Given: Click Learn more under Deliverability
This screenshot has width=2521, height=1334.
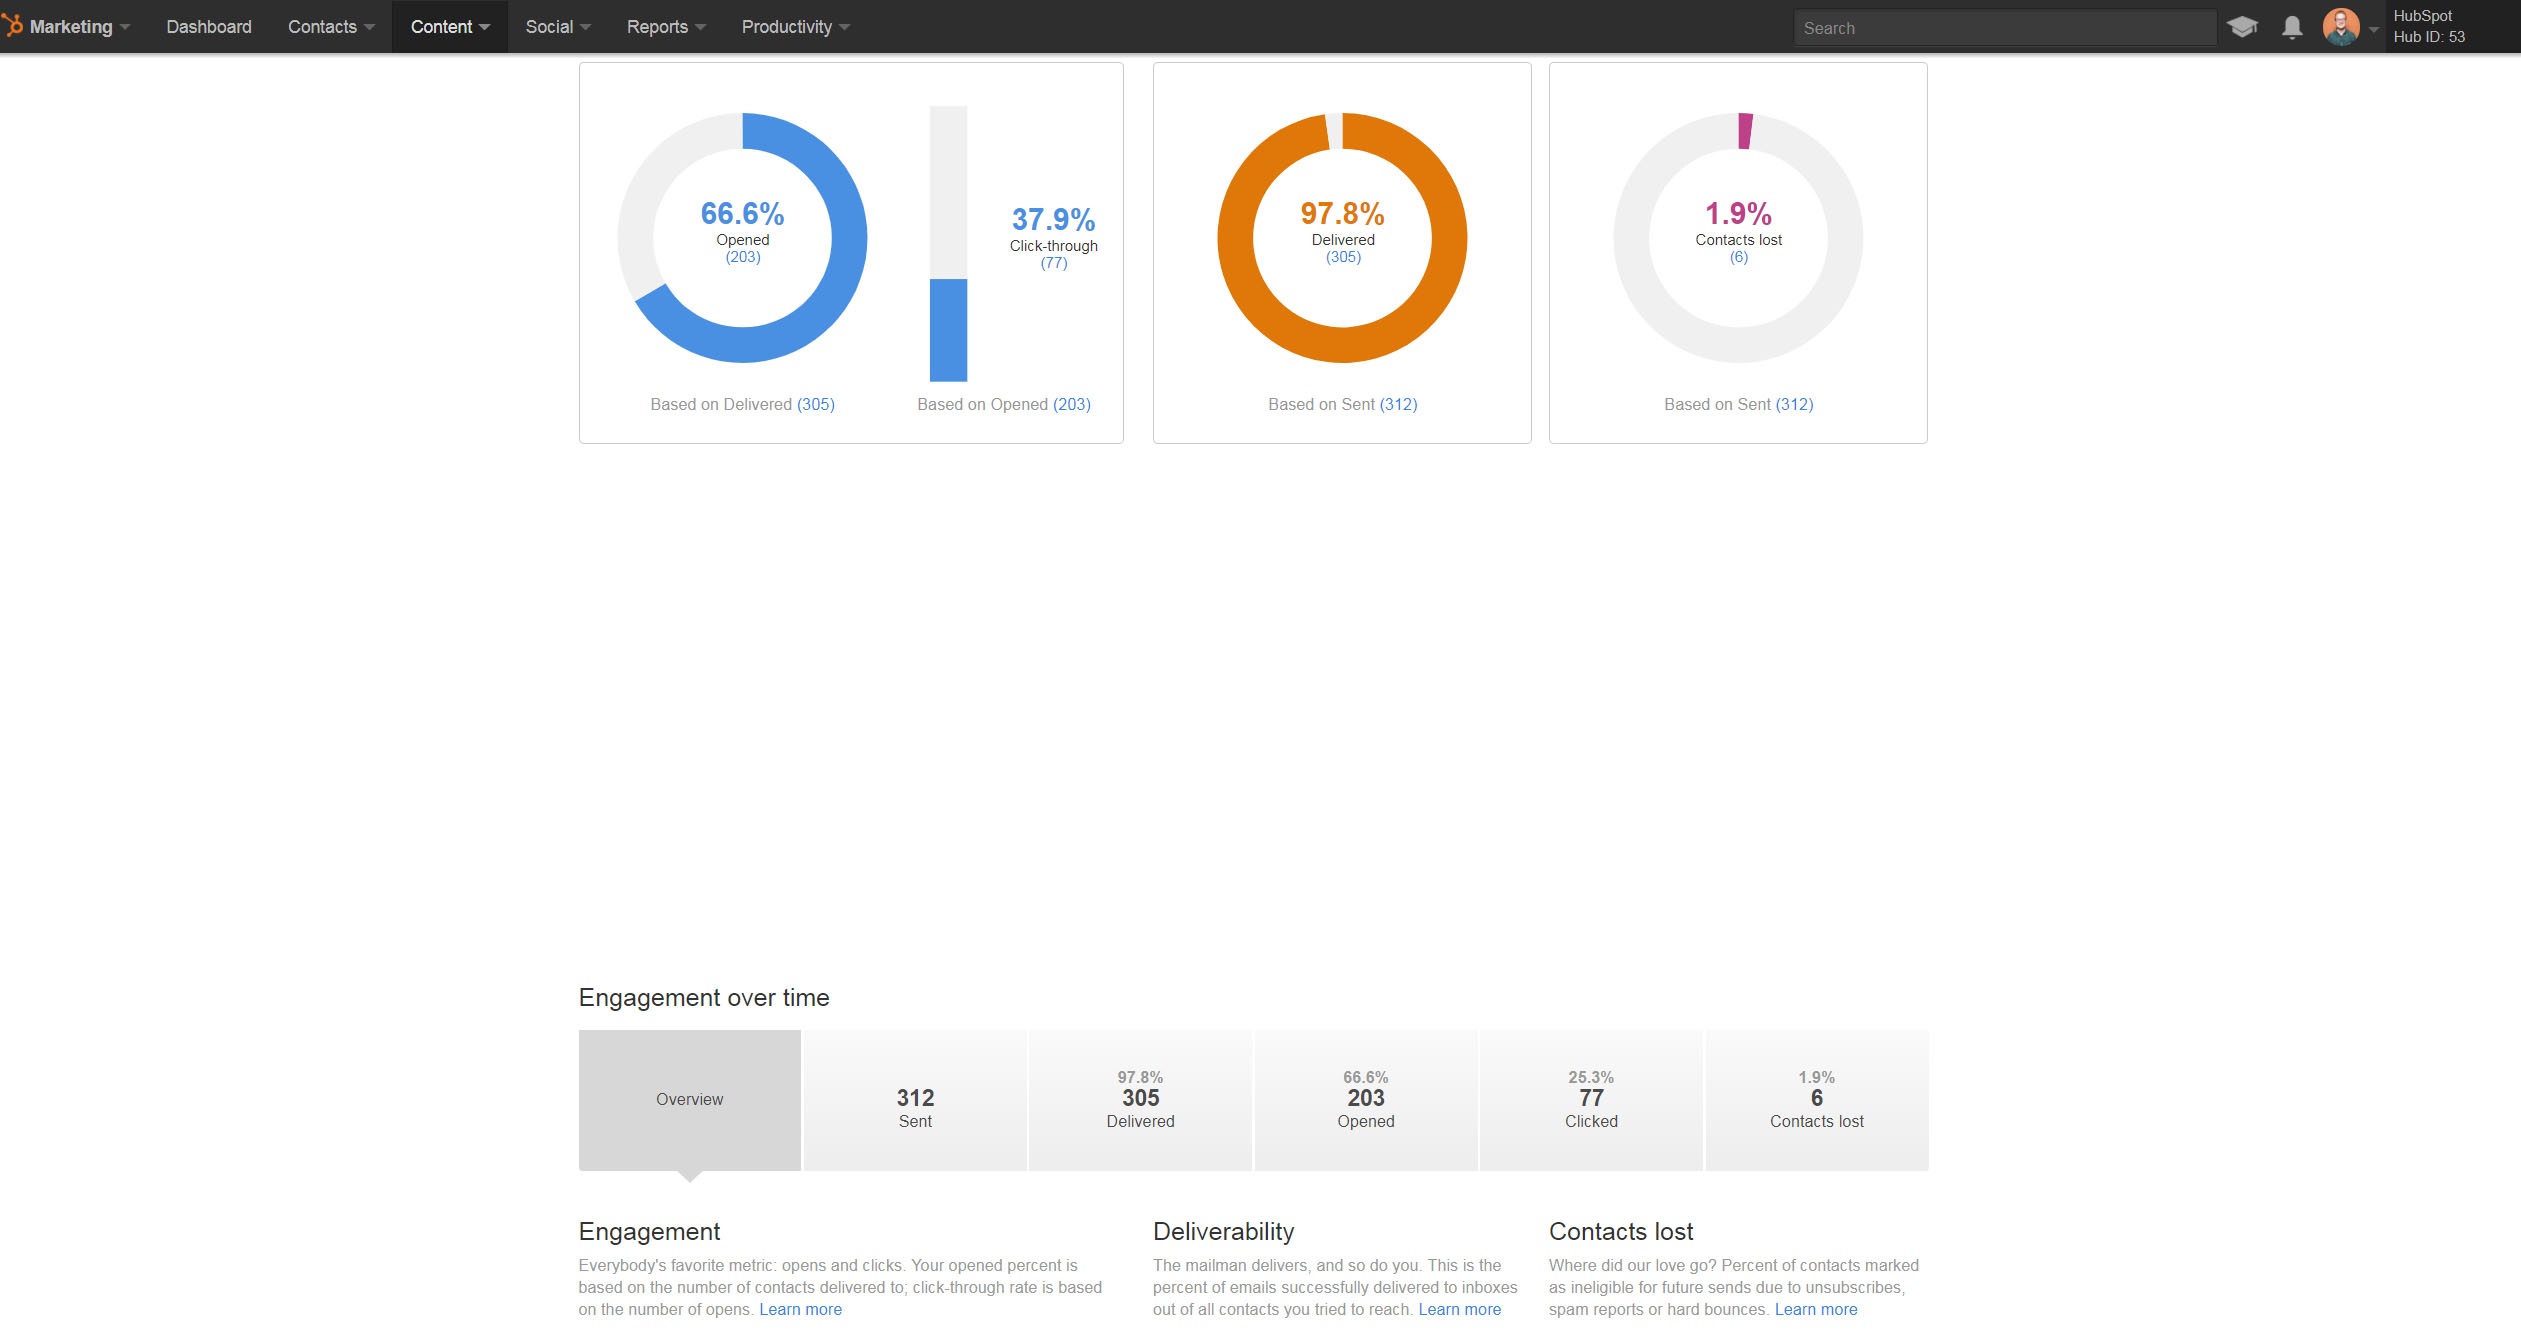Looking at the screenshot, I should coord(1460,1309).
